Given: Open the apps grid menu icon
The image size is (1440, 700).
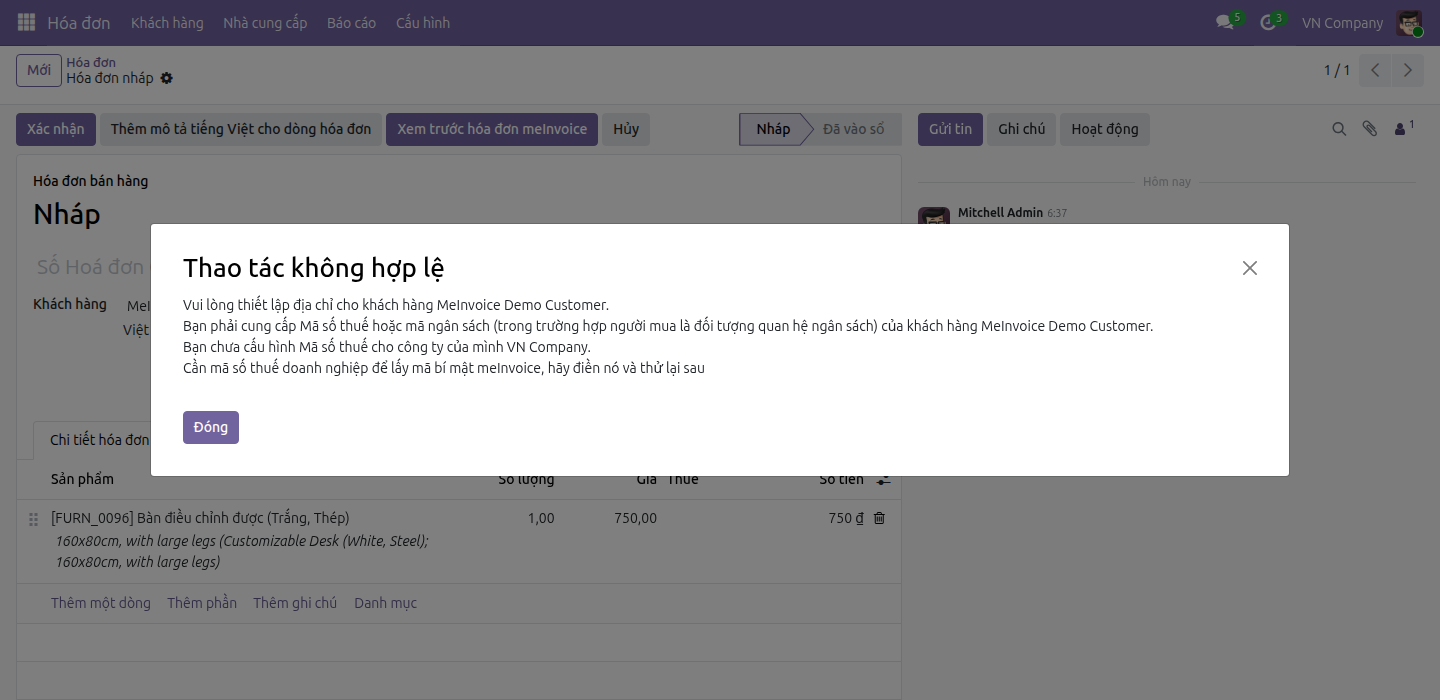Looking at the screenshot, I should (26, 22).
